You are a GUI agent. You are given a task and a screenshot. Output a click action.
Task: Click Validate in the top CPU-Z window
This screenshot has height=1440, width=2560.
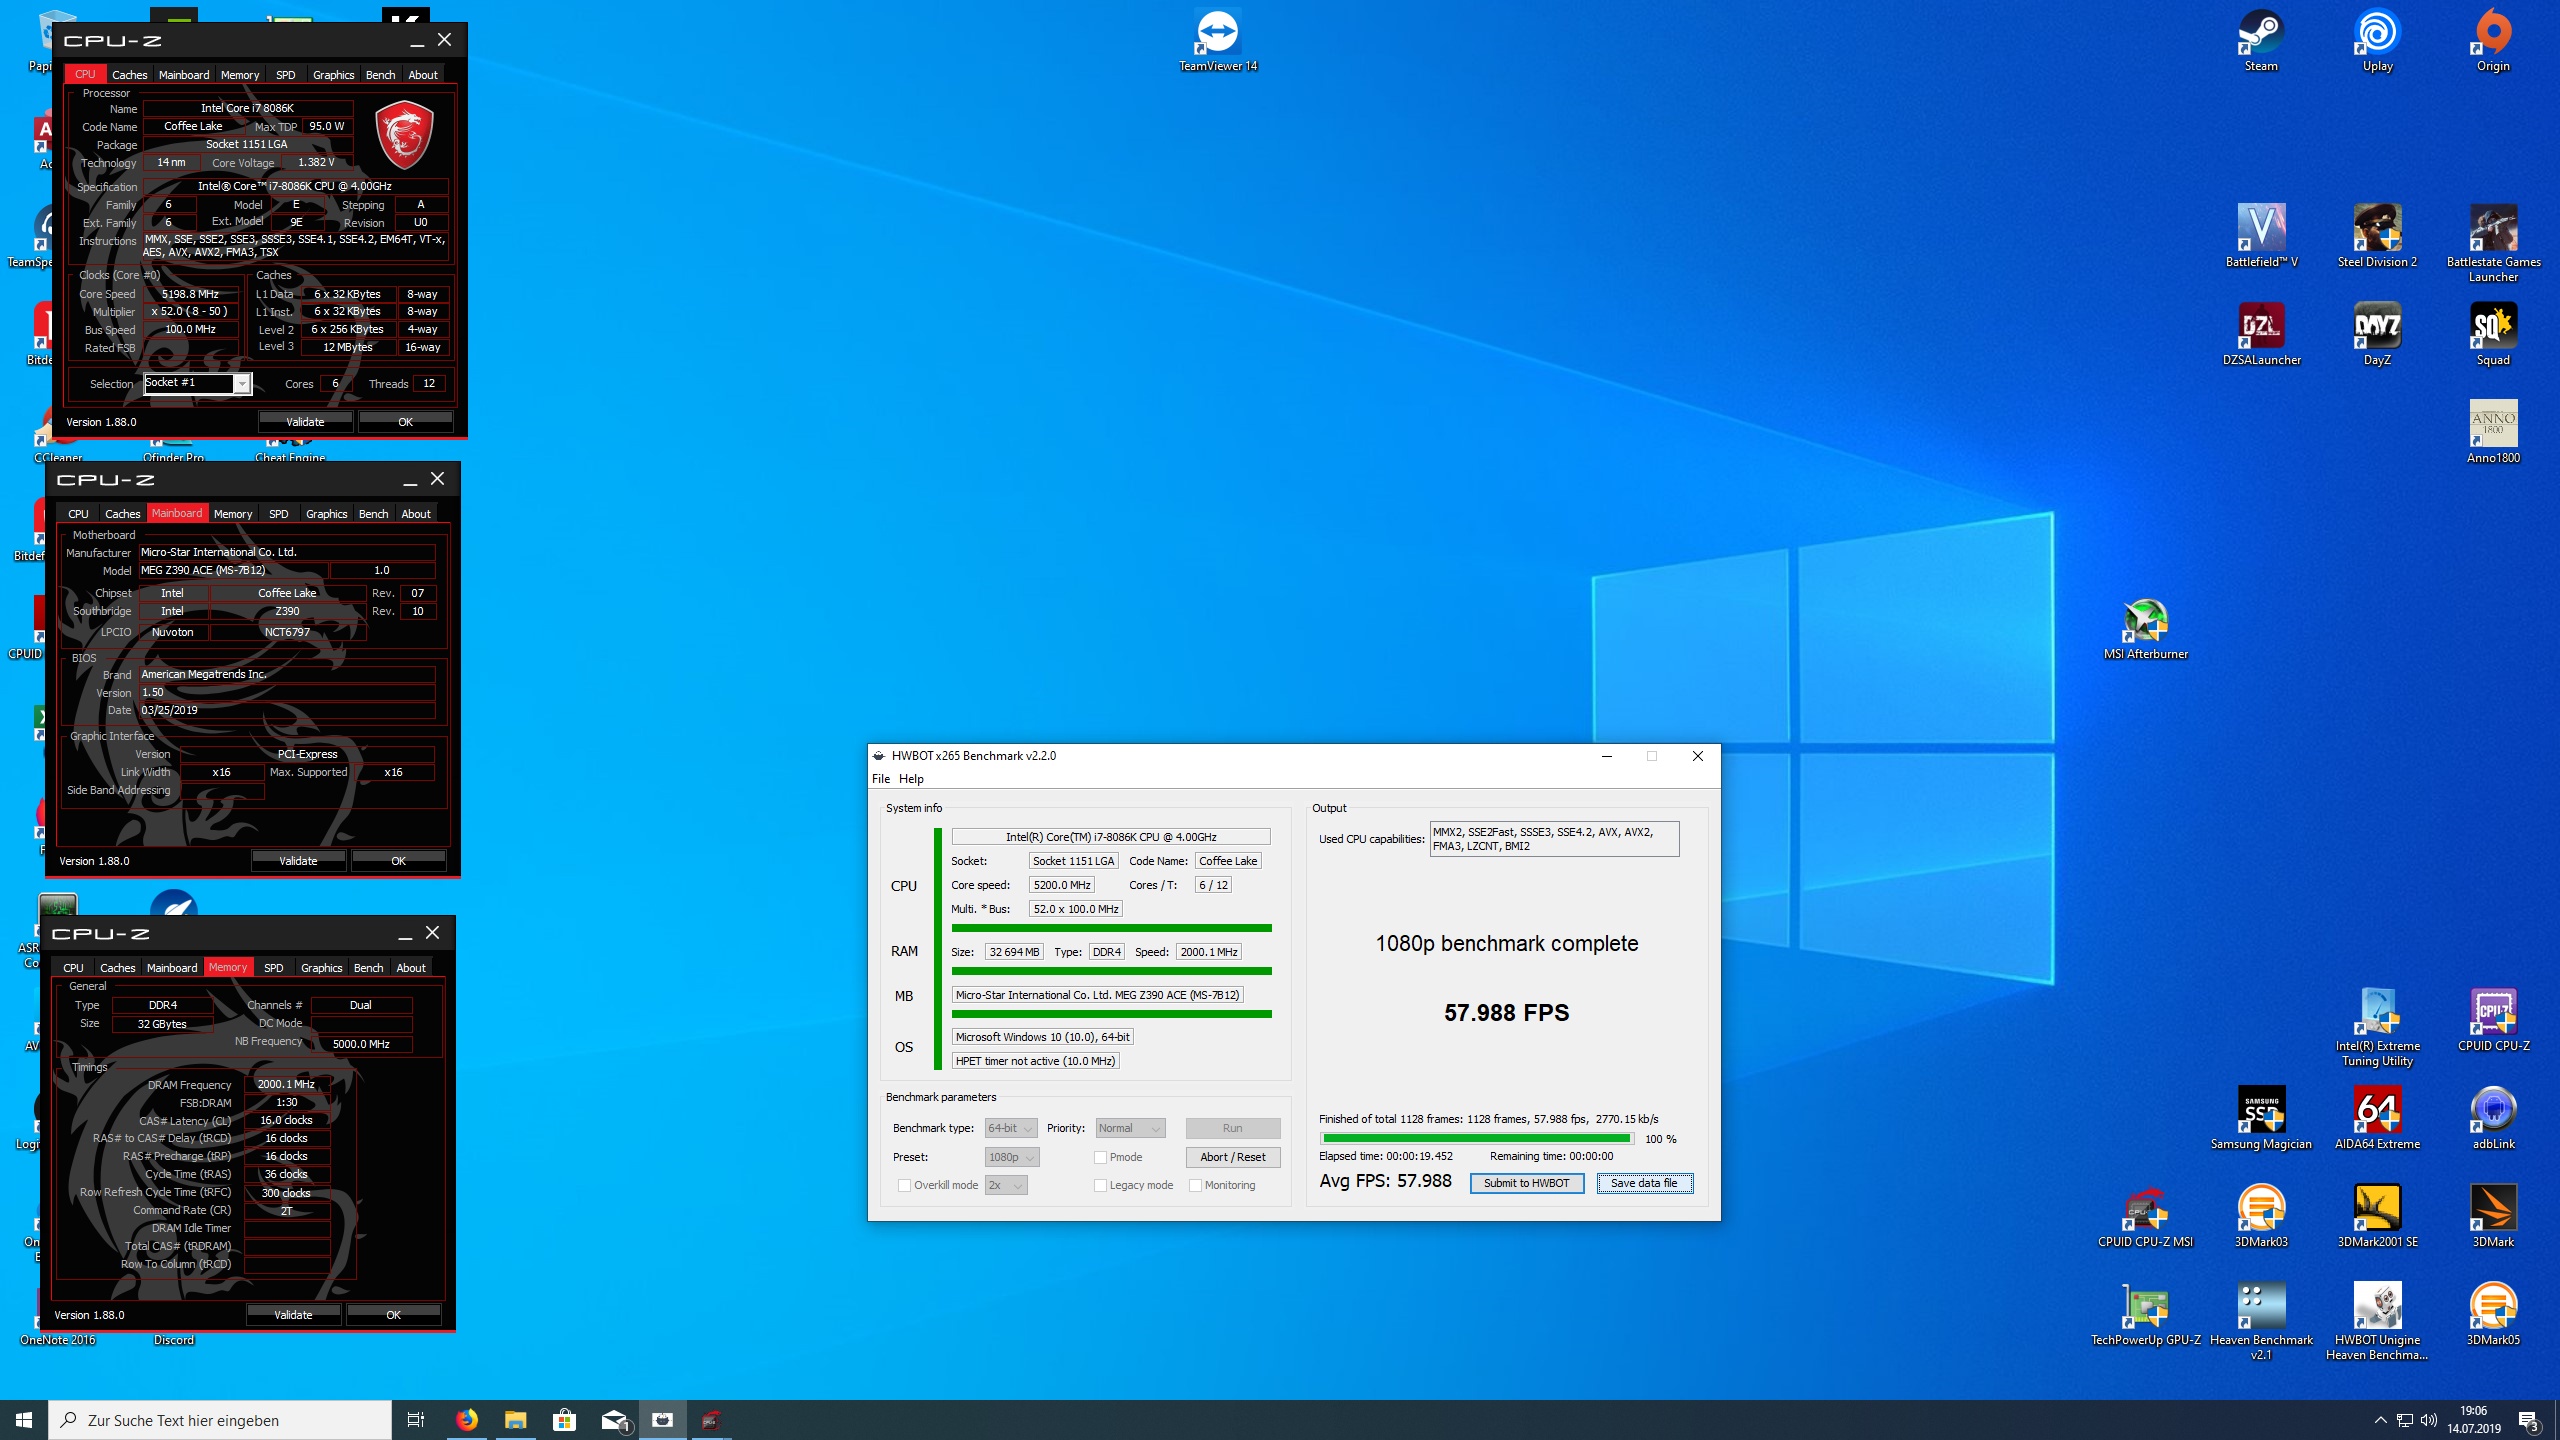click(305, 422)
